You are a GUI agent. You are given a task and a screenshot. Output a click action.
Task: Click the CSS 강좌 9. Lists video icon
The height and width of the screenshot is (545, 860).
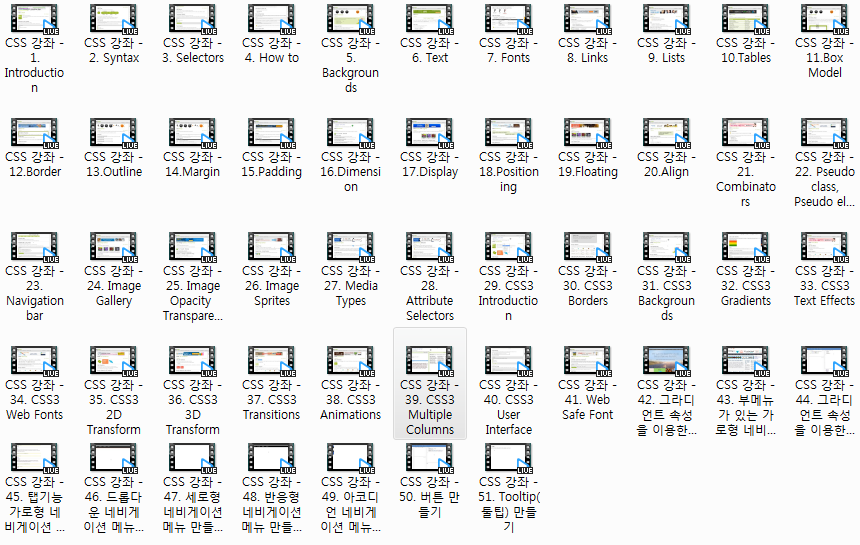point(666,19)
